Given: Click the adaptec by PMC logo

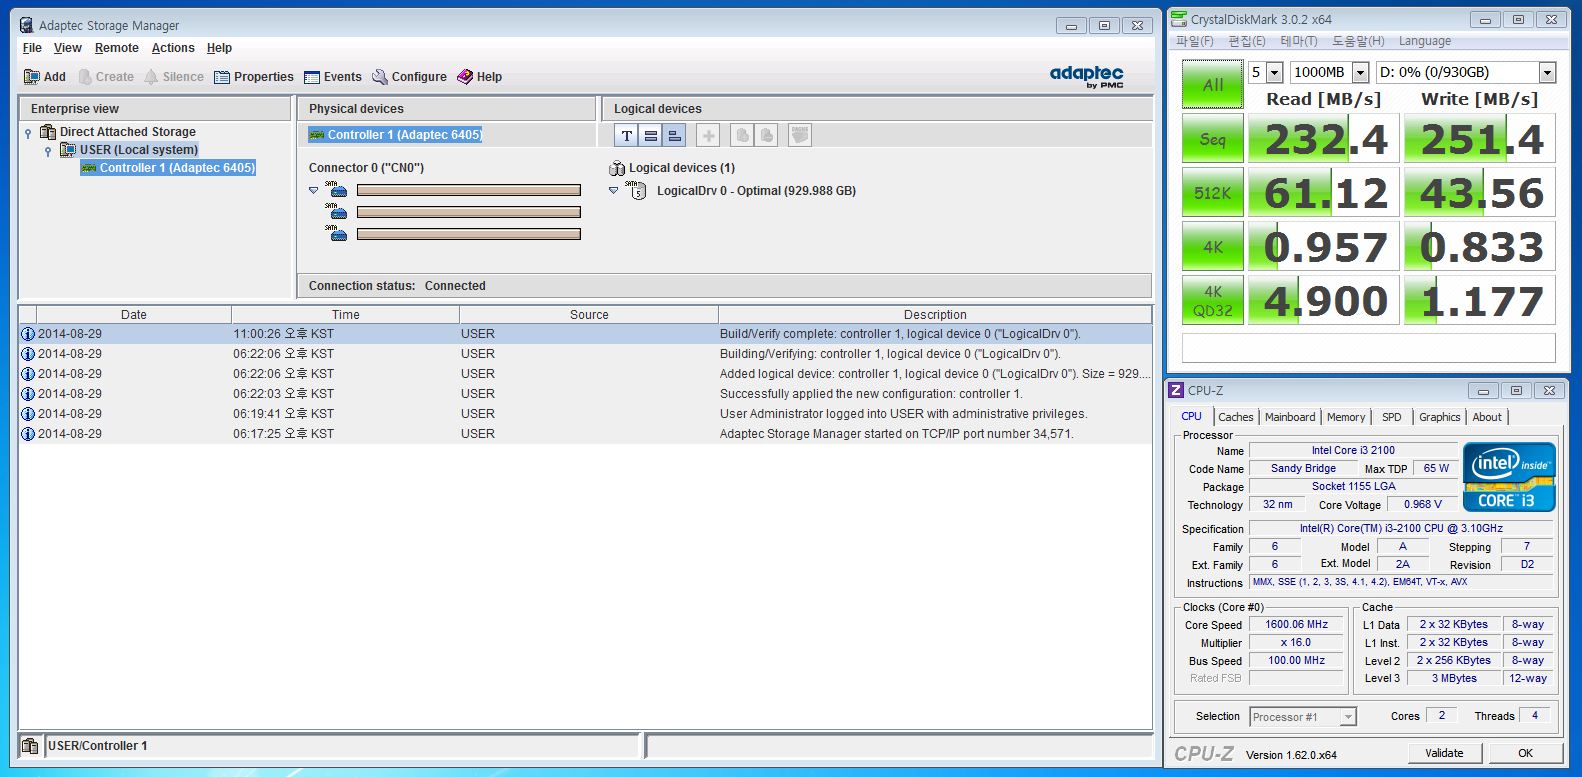Looking at the screenshot, I should click(1087, 76).
